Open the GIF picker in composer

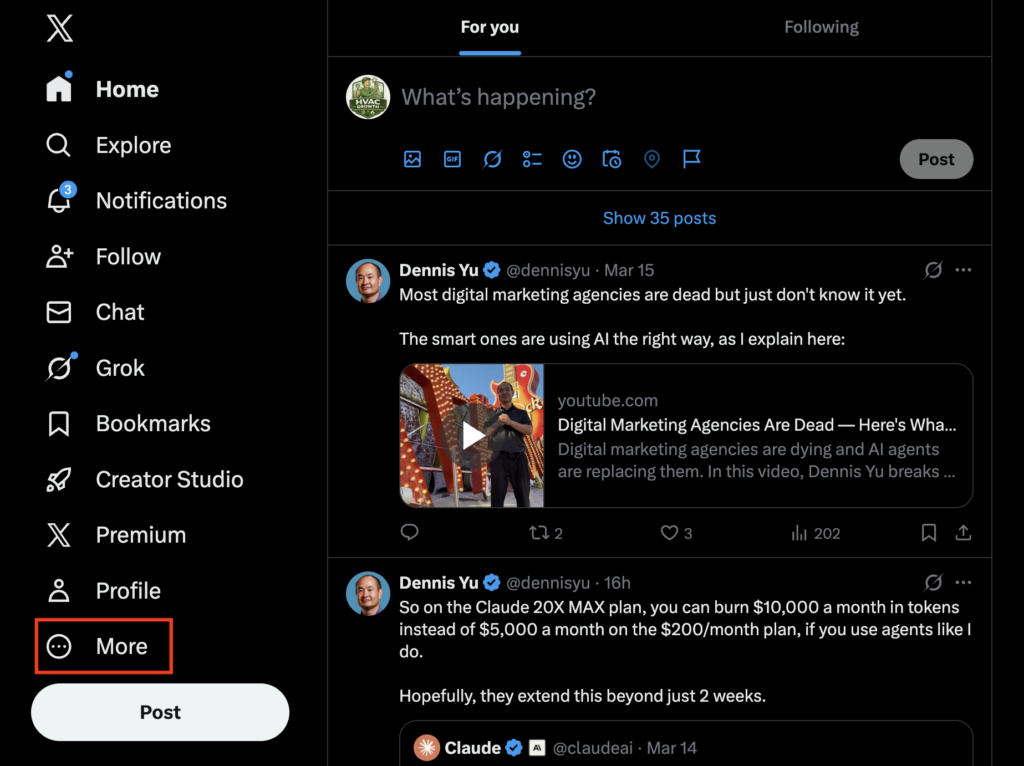[452, 159]
